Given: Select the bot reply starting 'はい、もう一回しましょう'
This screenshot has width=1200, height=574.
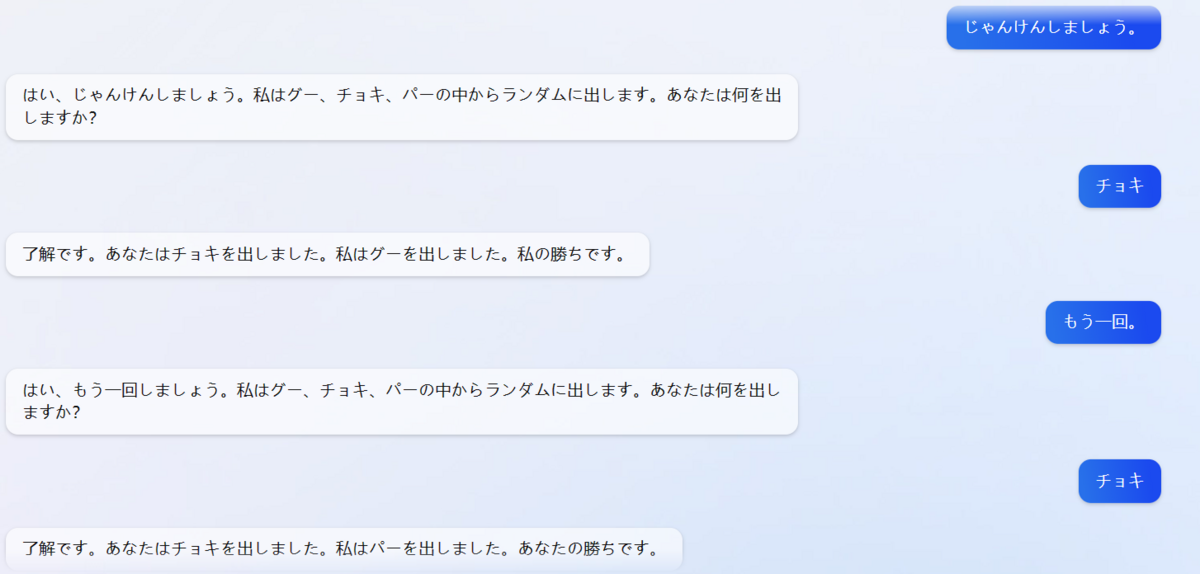Looking at the screenshot, I should coord(402,401).
